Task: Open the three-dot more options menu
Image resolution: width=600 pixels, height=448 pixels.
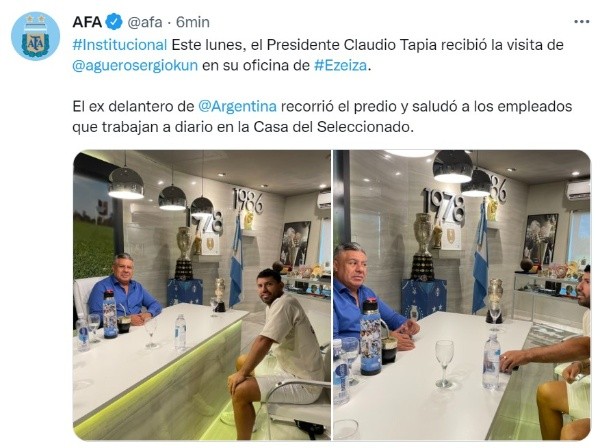Action: click(x=582, y=22)
